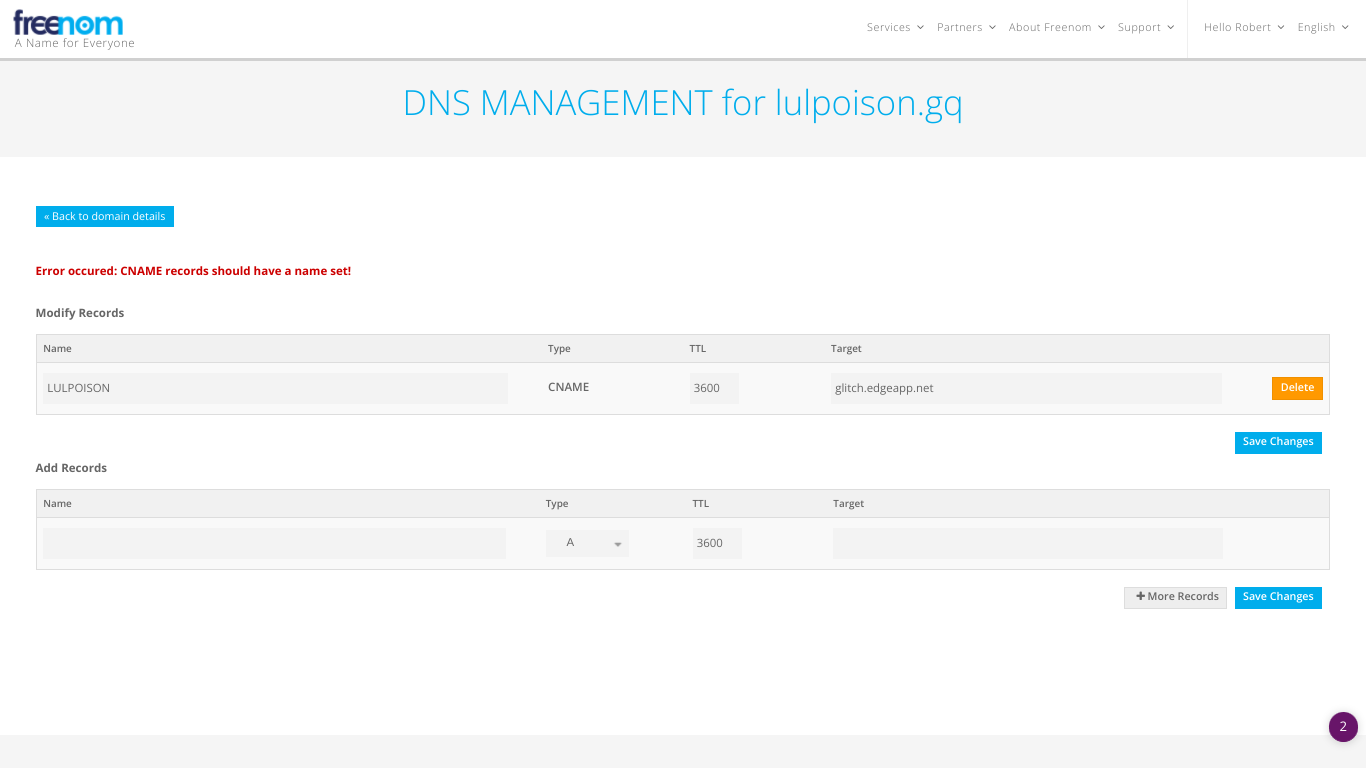This screenshot has width=1366, height=768.
Task: Open the purple notification badge showing 2
Action: [1343, 727]
